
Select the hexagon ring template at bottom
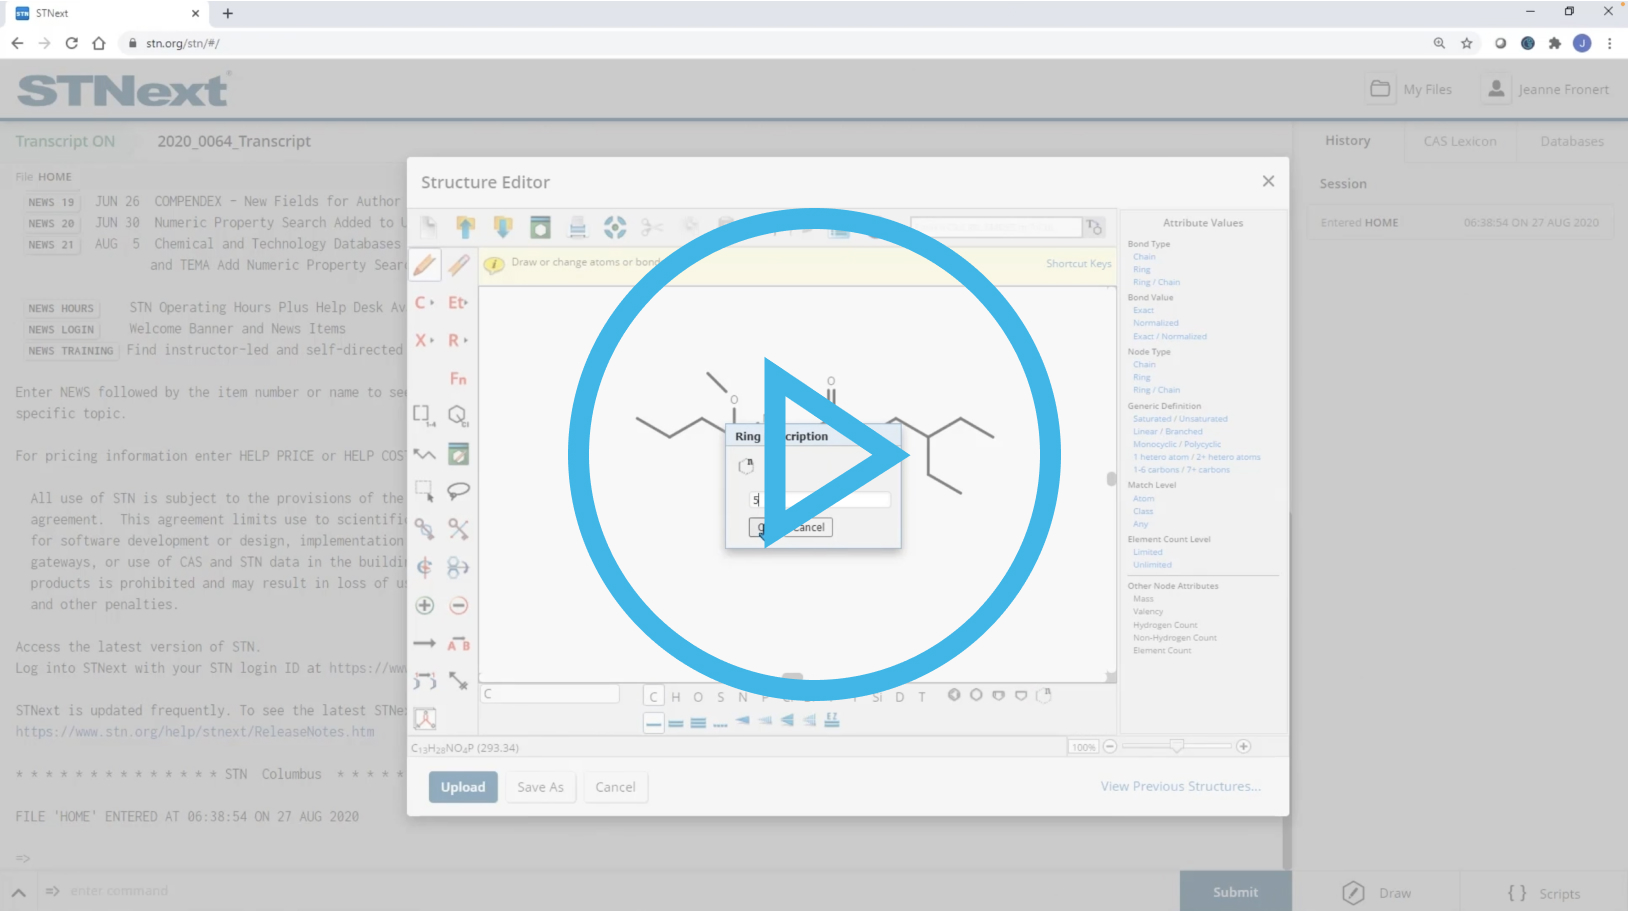[976, 695]
